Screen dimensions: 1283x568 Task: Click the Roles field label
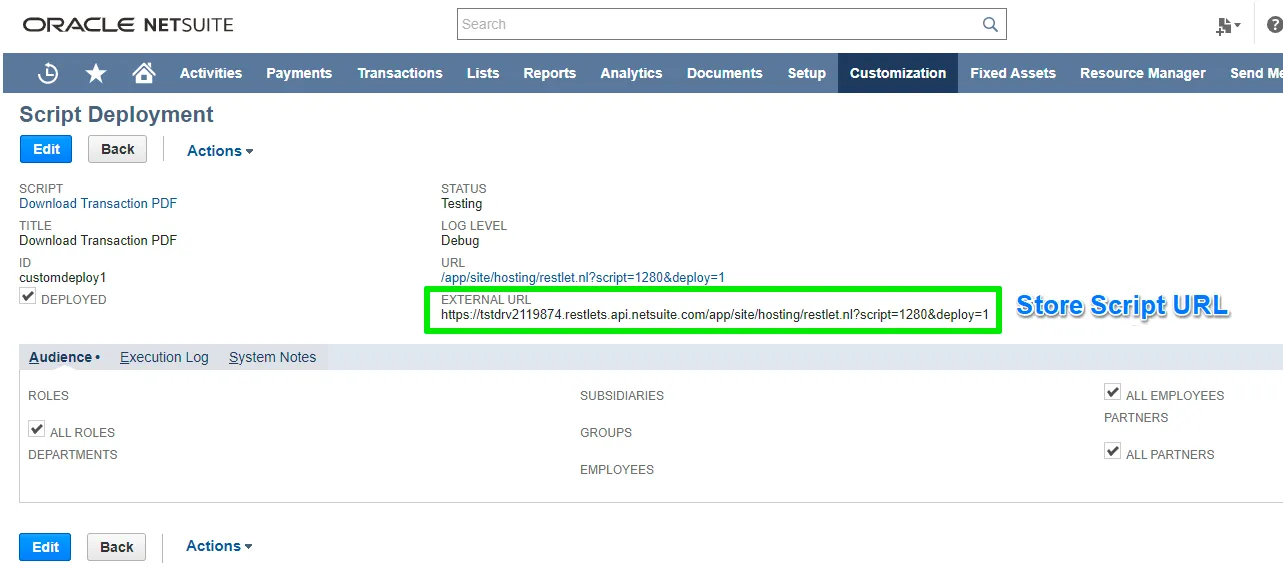coord(48,396)
